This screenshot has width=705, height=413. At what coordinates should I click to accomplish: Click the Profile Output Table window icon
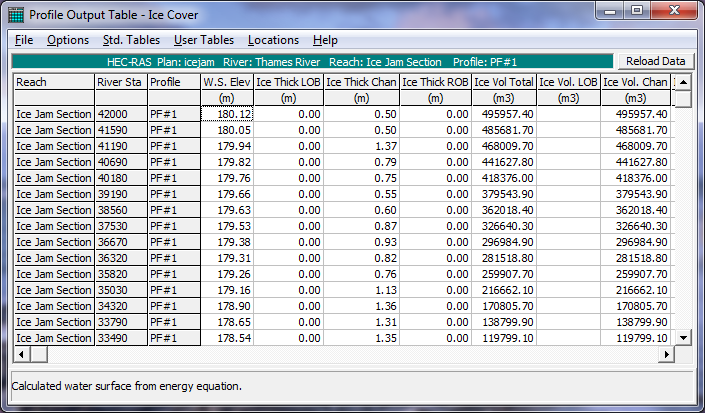(15, 15)
